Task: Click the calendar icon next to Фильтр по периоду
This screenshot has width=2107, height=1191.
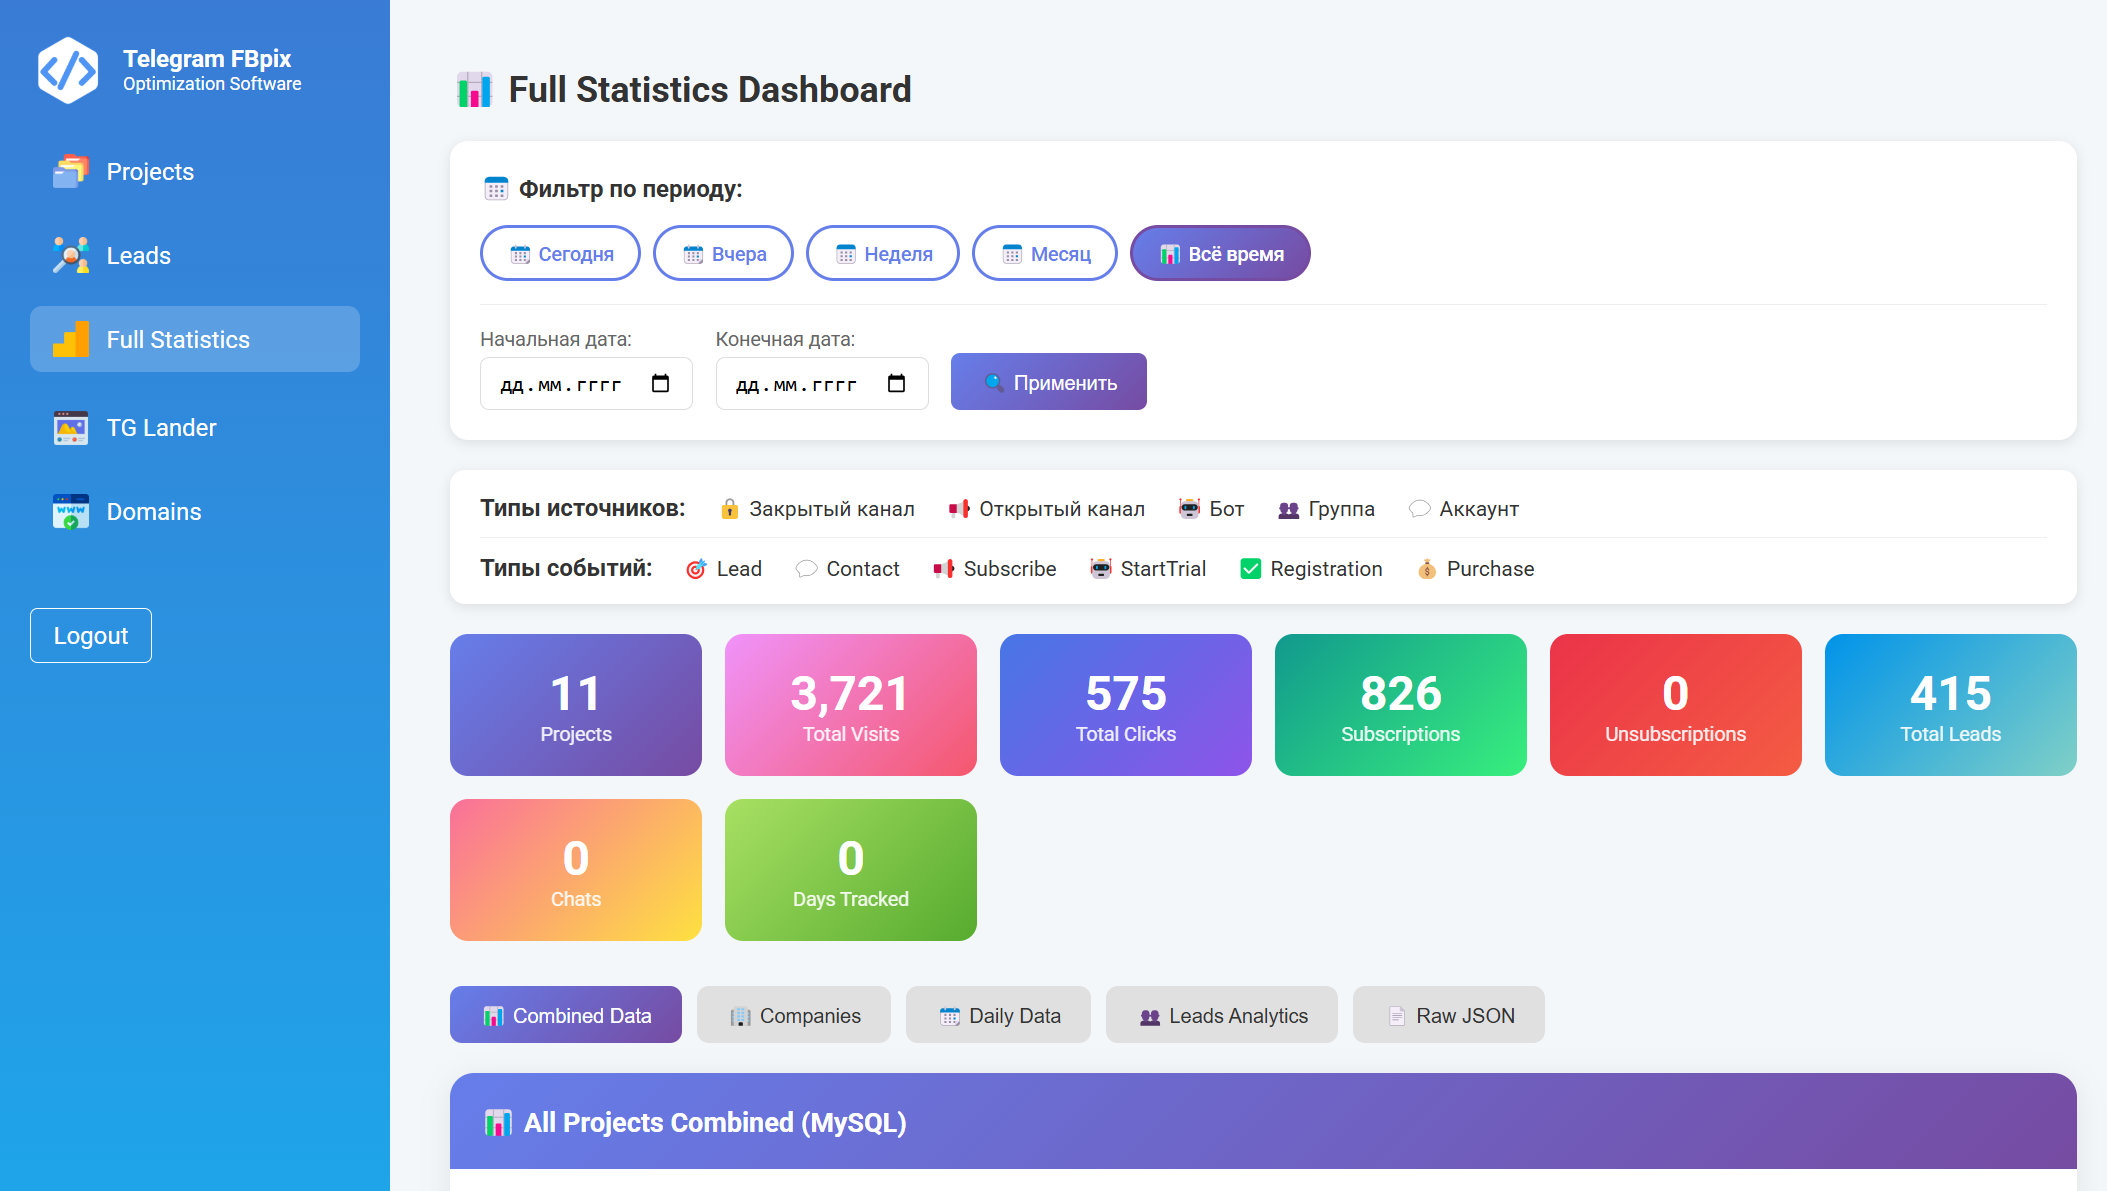Action: [496, 189]
